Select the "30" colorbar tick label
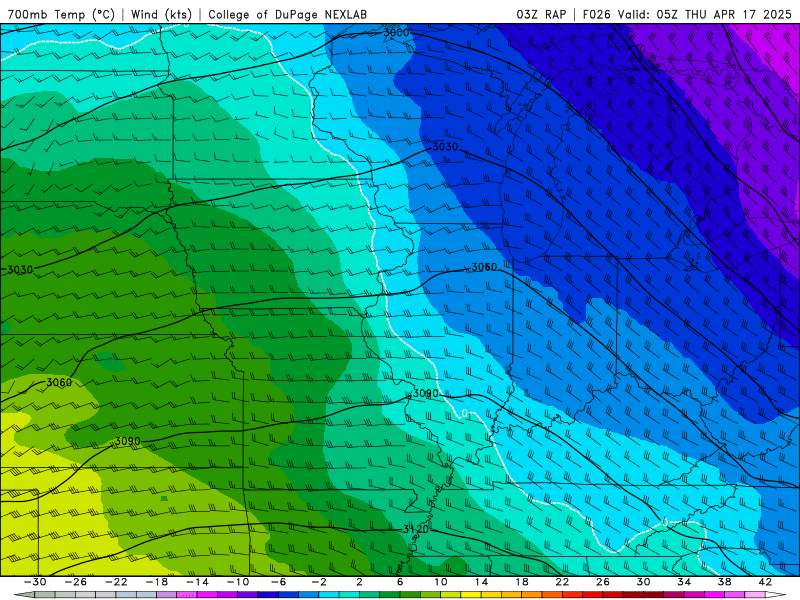Image resolution: width=800 pixels, height=600 pixels. (x=643, y=582)
